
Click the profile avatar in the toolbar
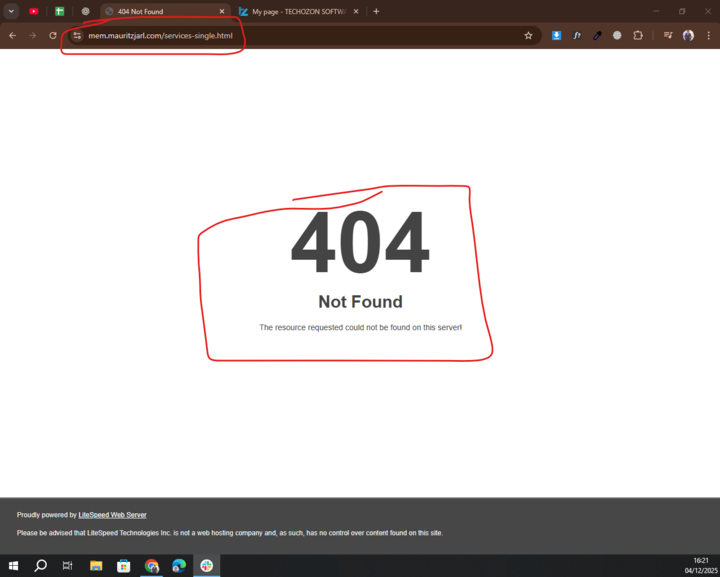[x=688, y=35]
